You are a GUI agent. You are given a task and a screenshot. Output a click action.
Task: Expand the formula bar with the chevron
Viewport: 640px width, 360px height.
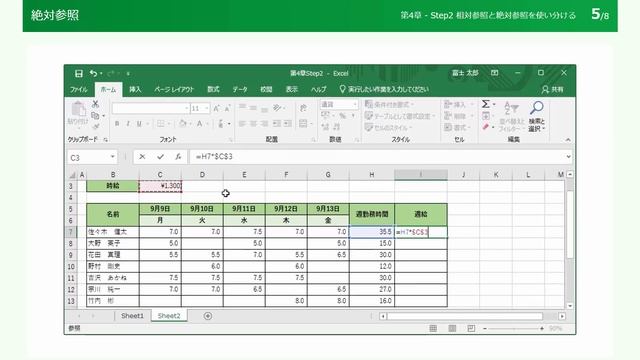click(568, 157)
